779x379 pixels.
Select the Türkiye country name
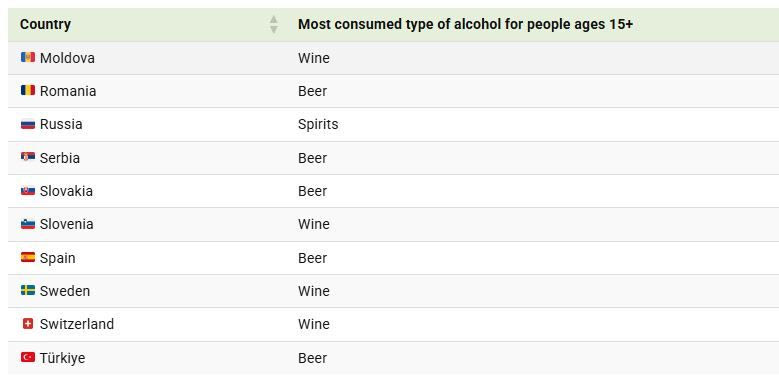[x=63, y=358]
